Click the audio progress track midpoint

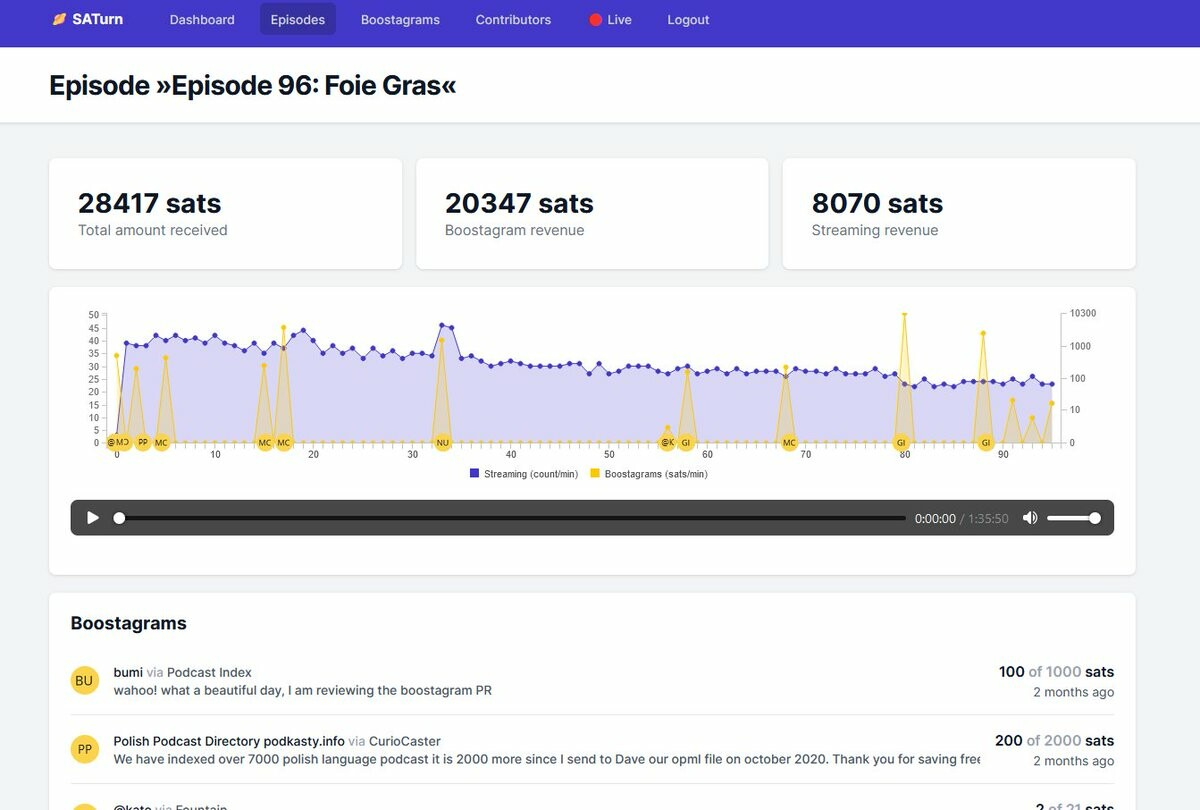tap(510, 518)
